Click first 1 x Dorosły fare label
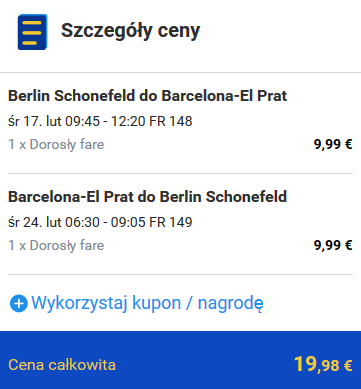Image resolution: width=361 pixels, height=389 pixels. pyautogui.click(x=56, y=145)
